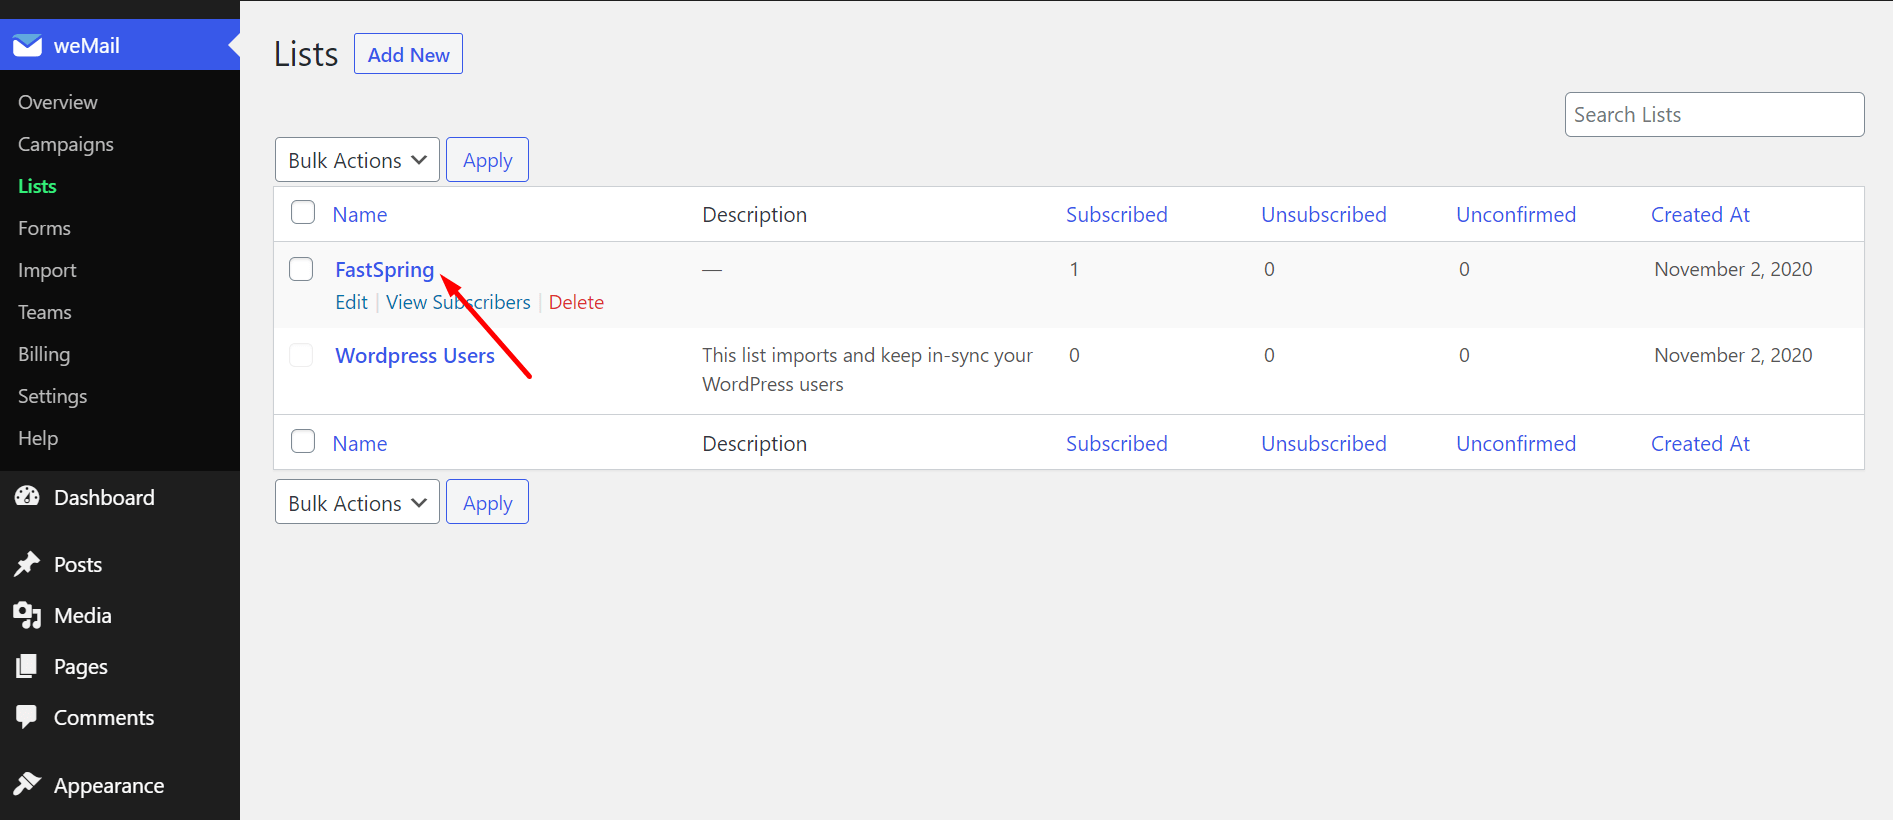Tick the FastSpring list checkbox
The width and height of the screenshot is (1893, 820).
click(x=301, y=269)
